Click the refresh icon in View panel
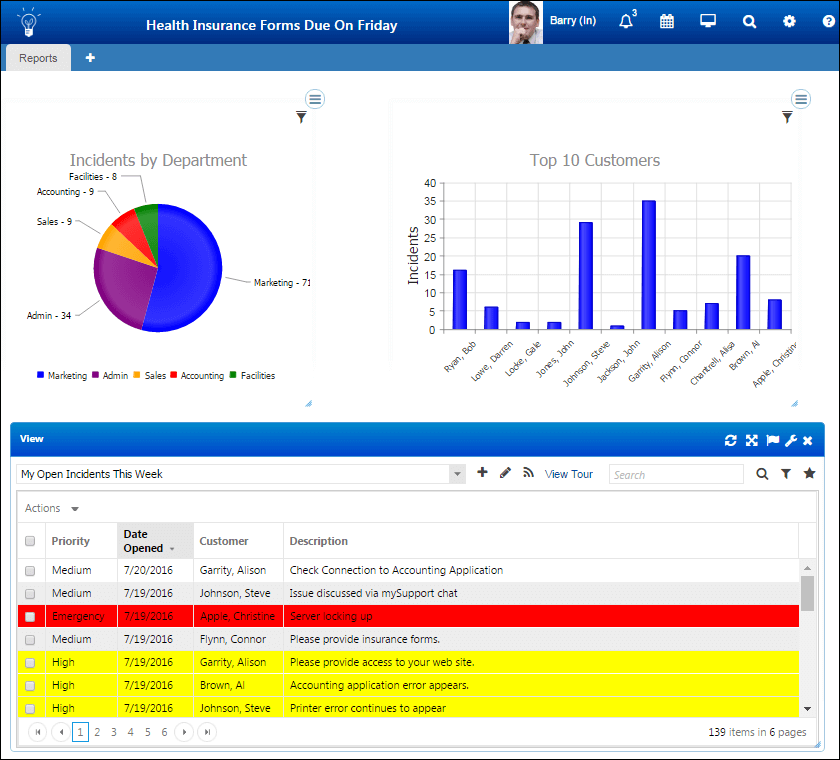The height and width of the screenshot is (760, 840). pos(731,440)
